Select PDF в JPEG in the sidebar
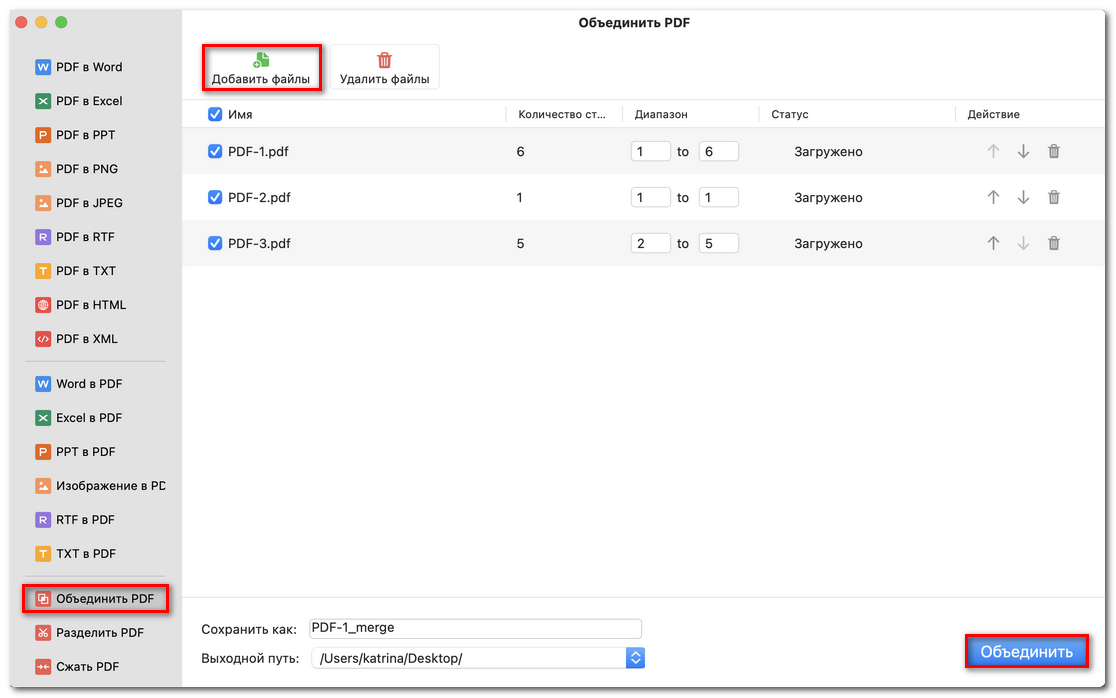 pyautogui.click(x=81, y=203)
